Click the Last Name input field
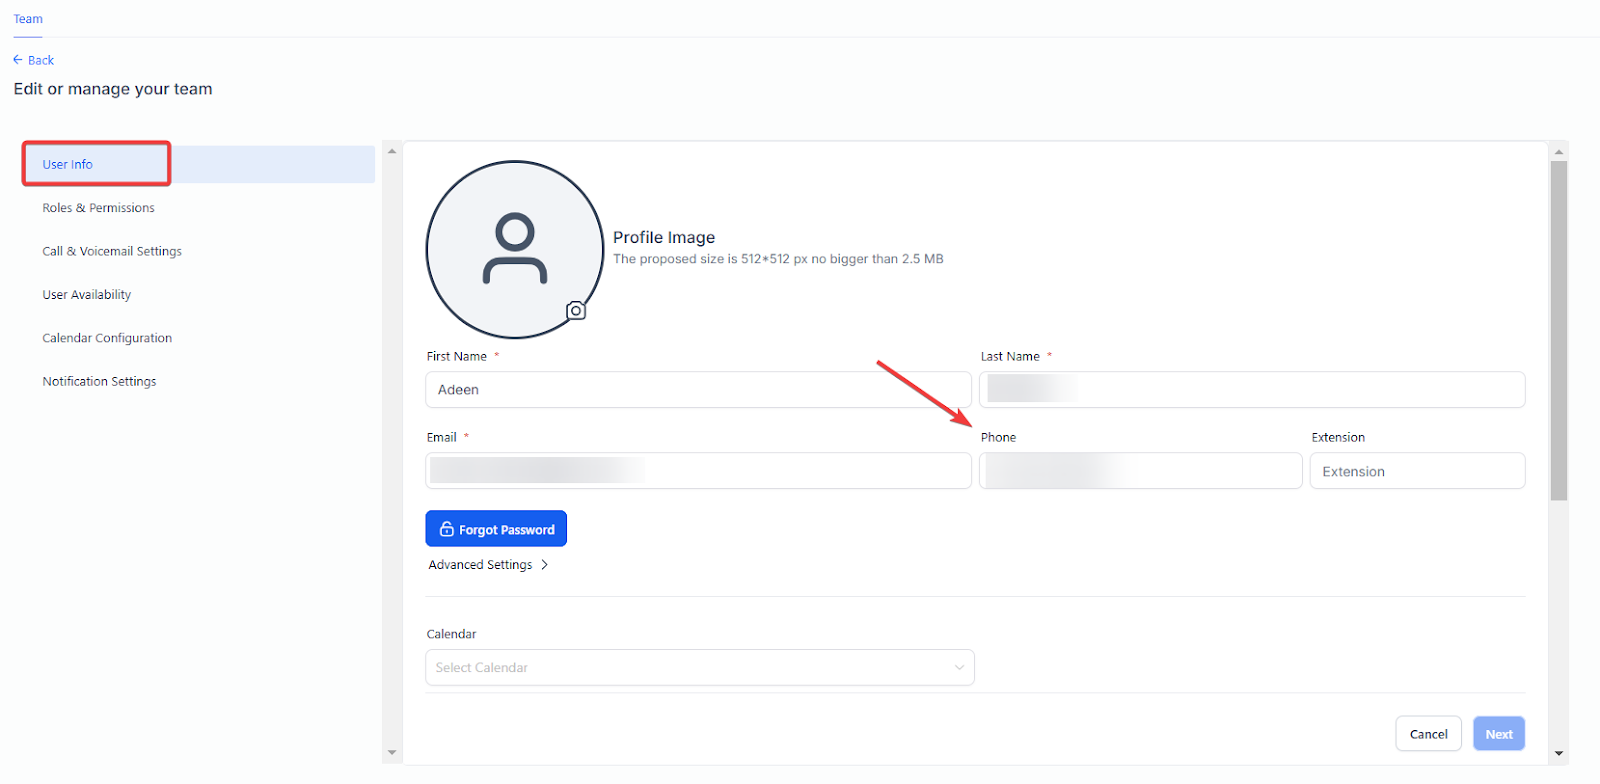Screen dimensions: 1600x784 tap(1251, 390)
